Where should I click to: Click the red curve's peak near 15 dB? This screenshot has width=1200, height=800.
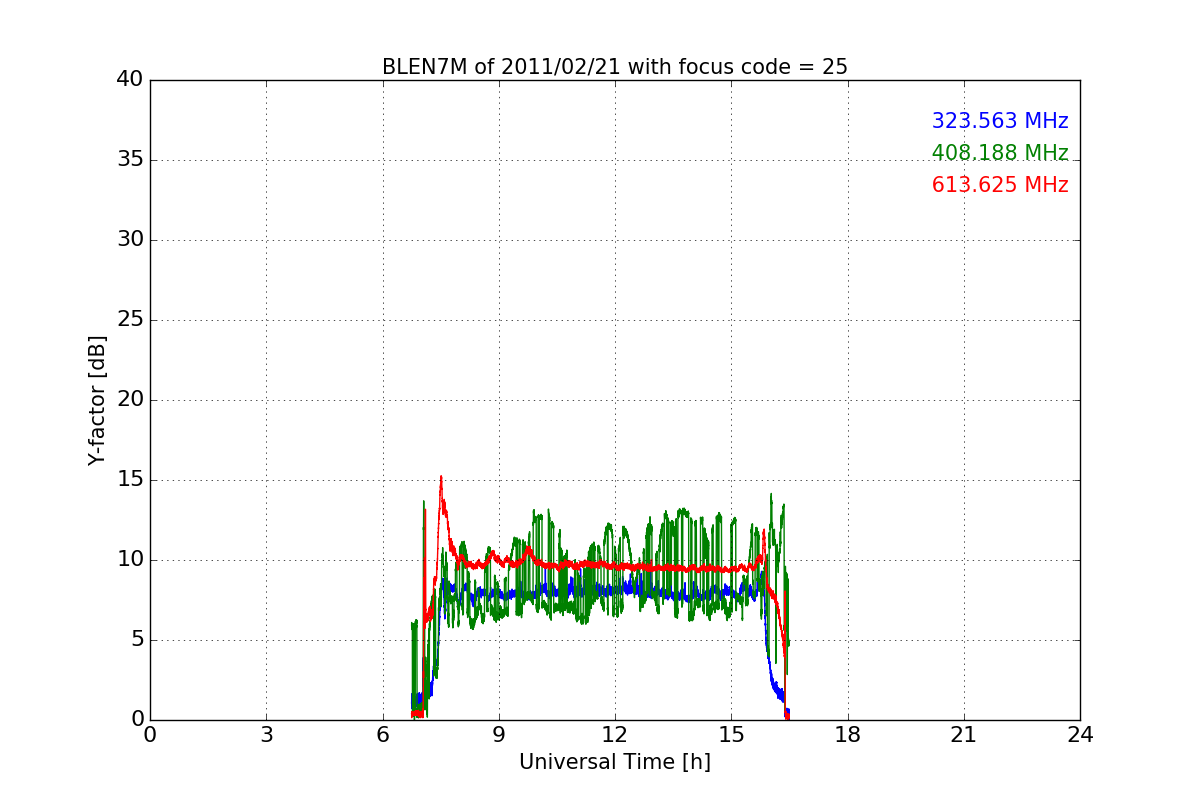pyautogui.click(x=441, y=477)
